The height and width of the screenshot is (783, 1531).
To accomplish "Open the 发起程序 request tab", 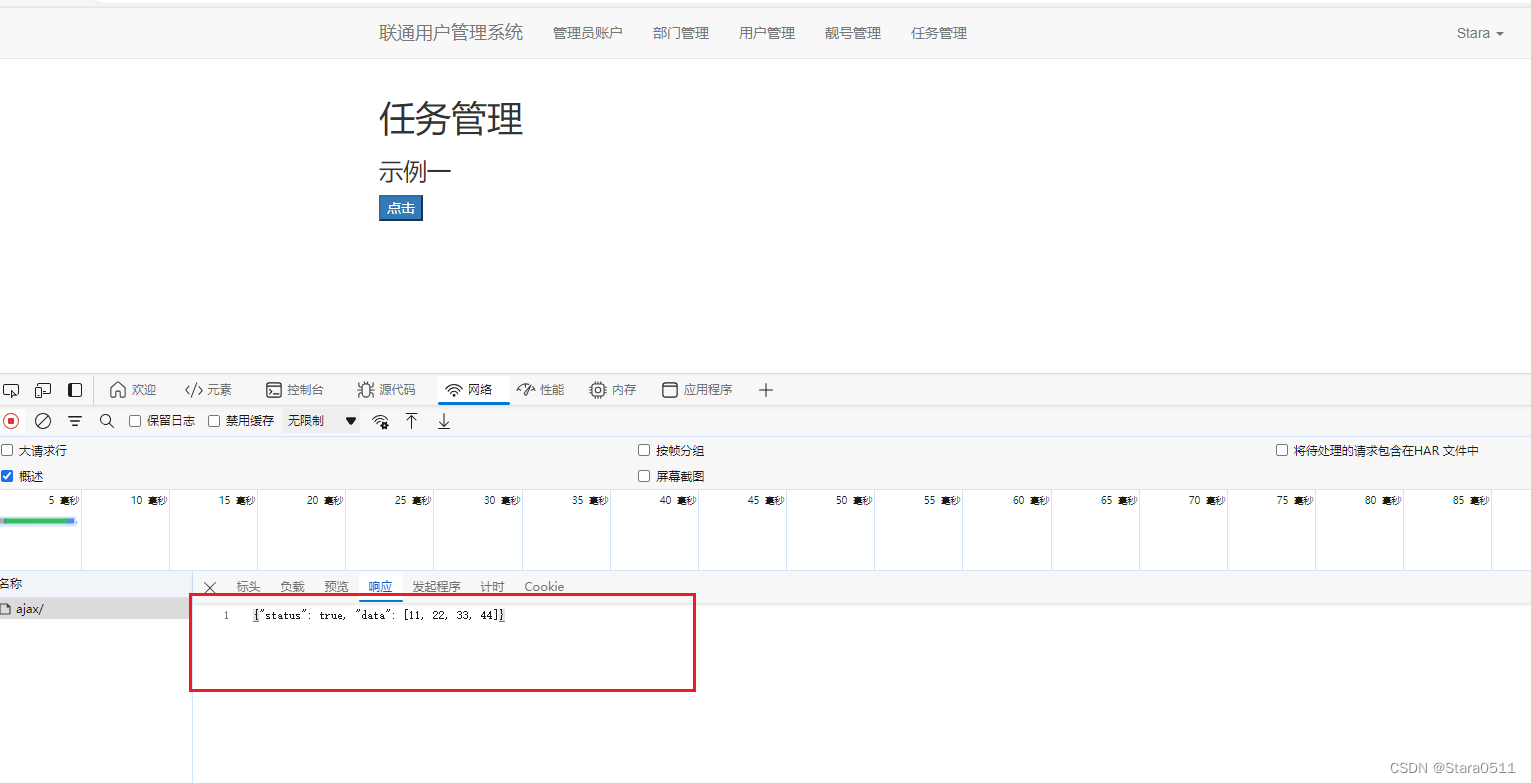I will (x=436, y=587).
